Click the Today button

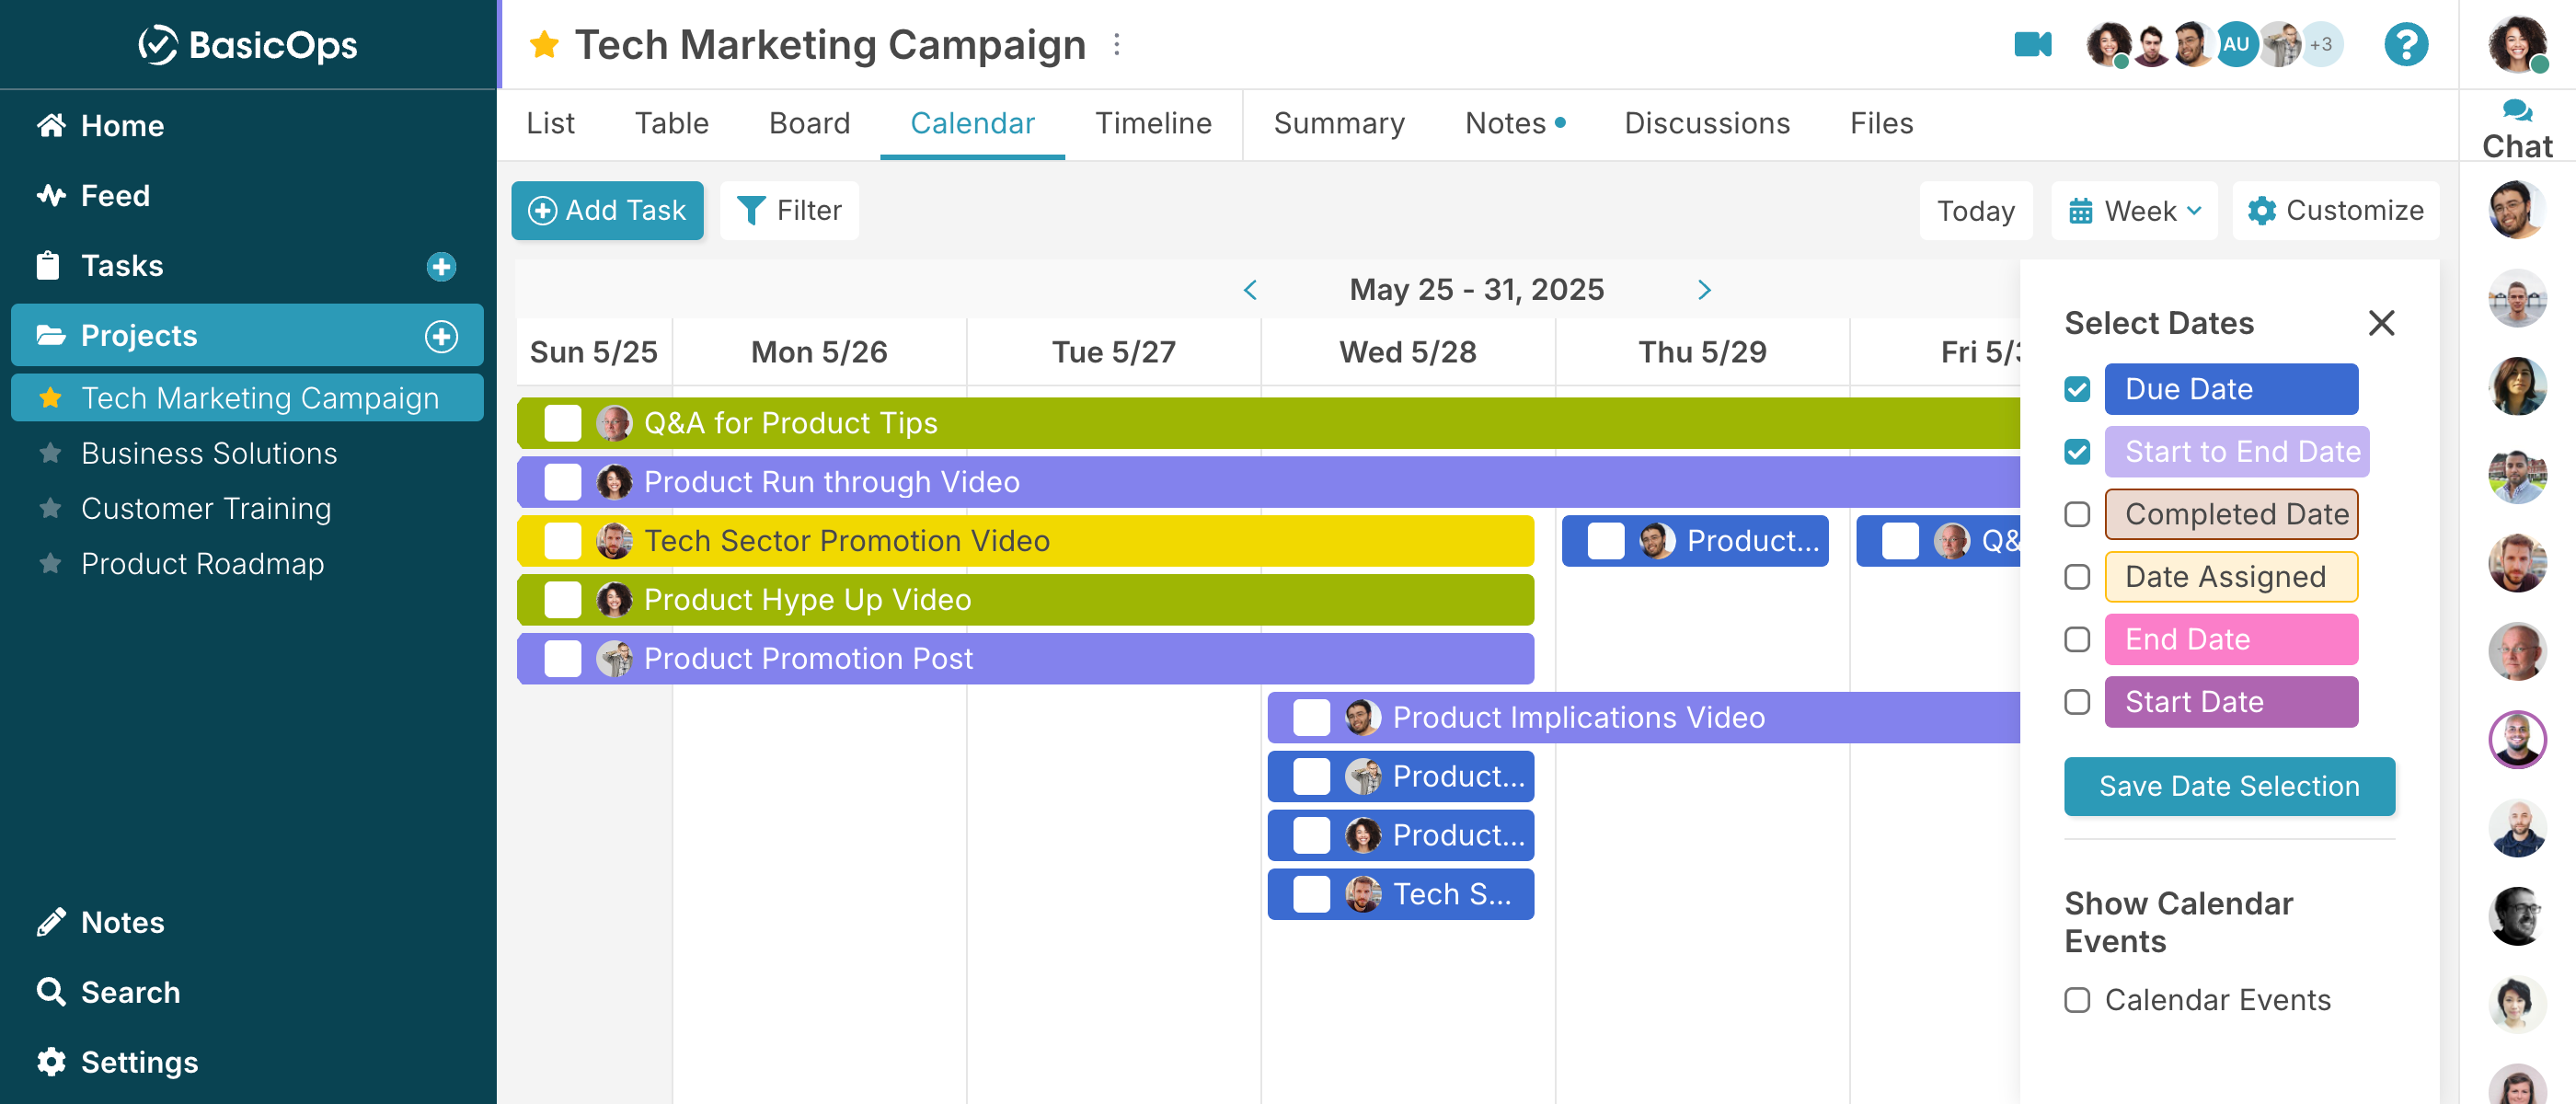(1975, 211)
